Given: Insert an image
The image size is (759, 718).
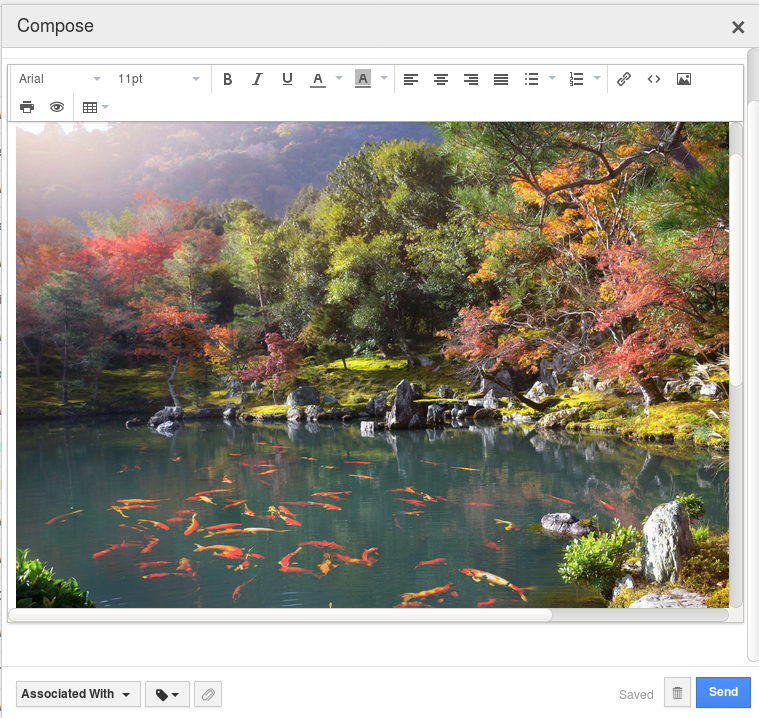Looking at the screenshot, I should [x=683, y=79].
